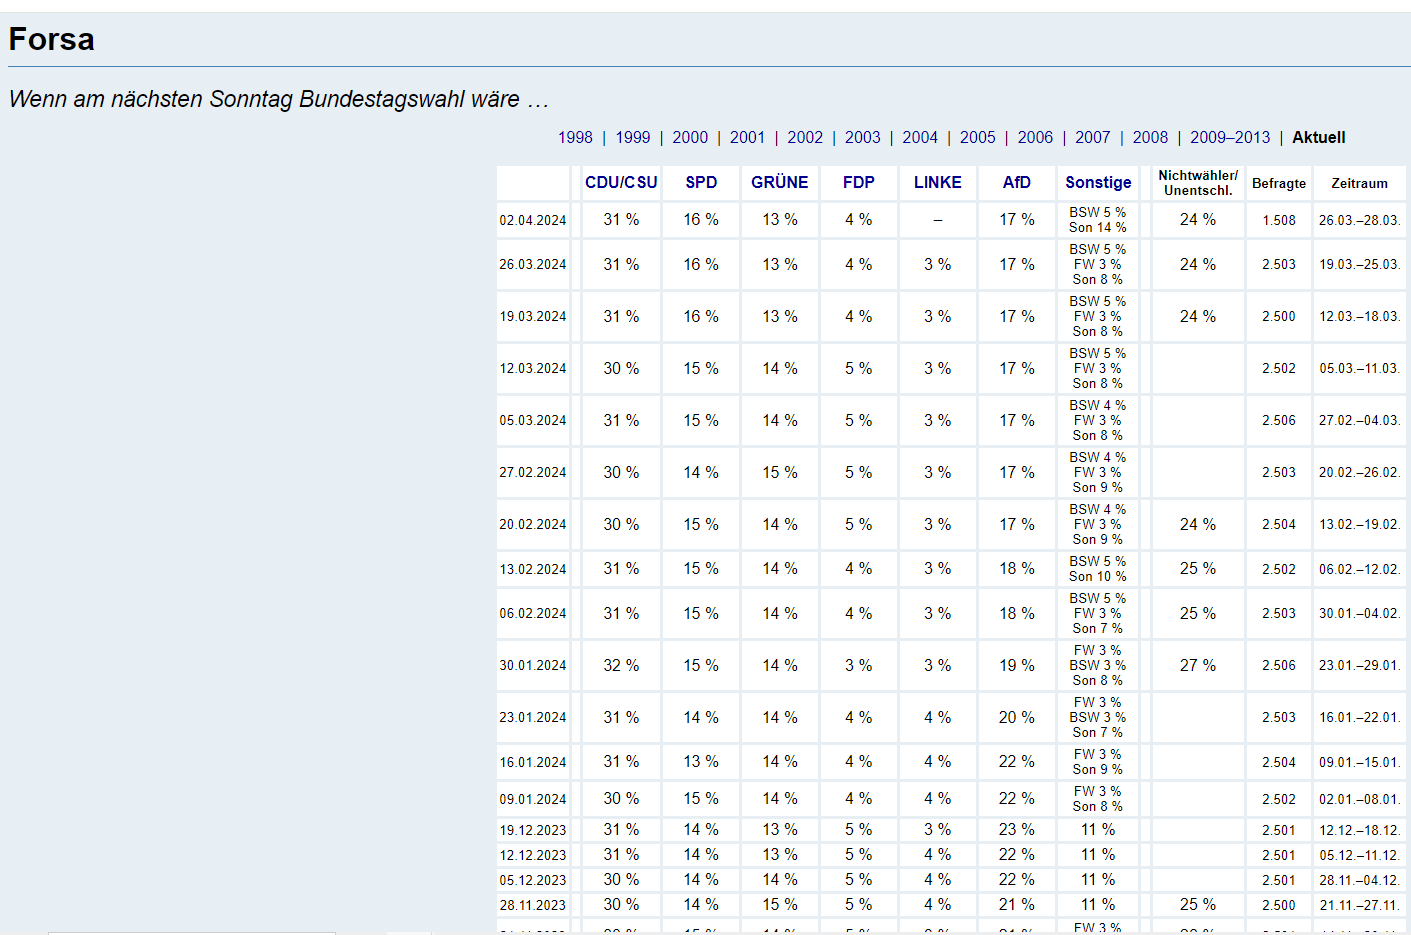This screenshot has height=935, width=1411.
Task: Click AfD 23 % in 19.12.2023 row
Action: tap(1017, 829)
